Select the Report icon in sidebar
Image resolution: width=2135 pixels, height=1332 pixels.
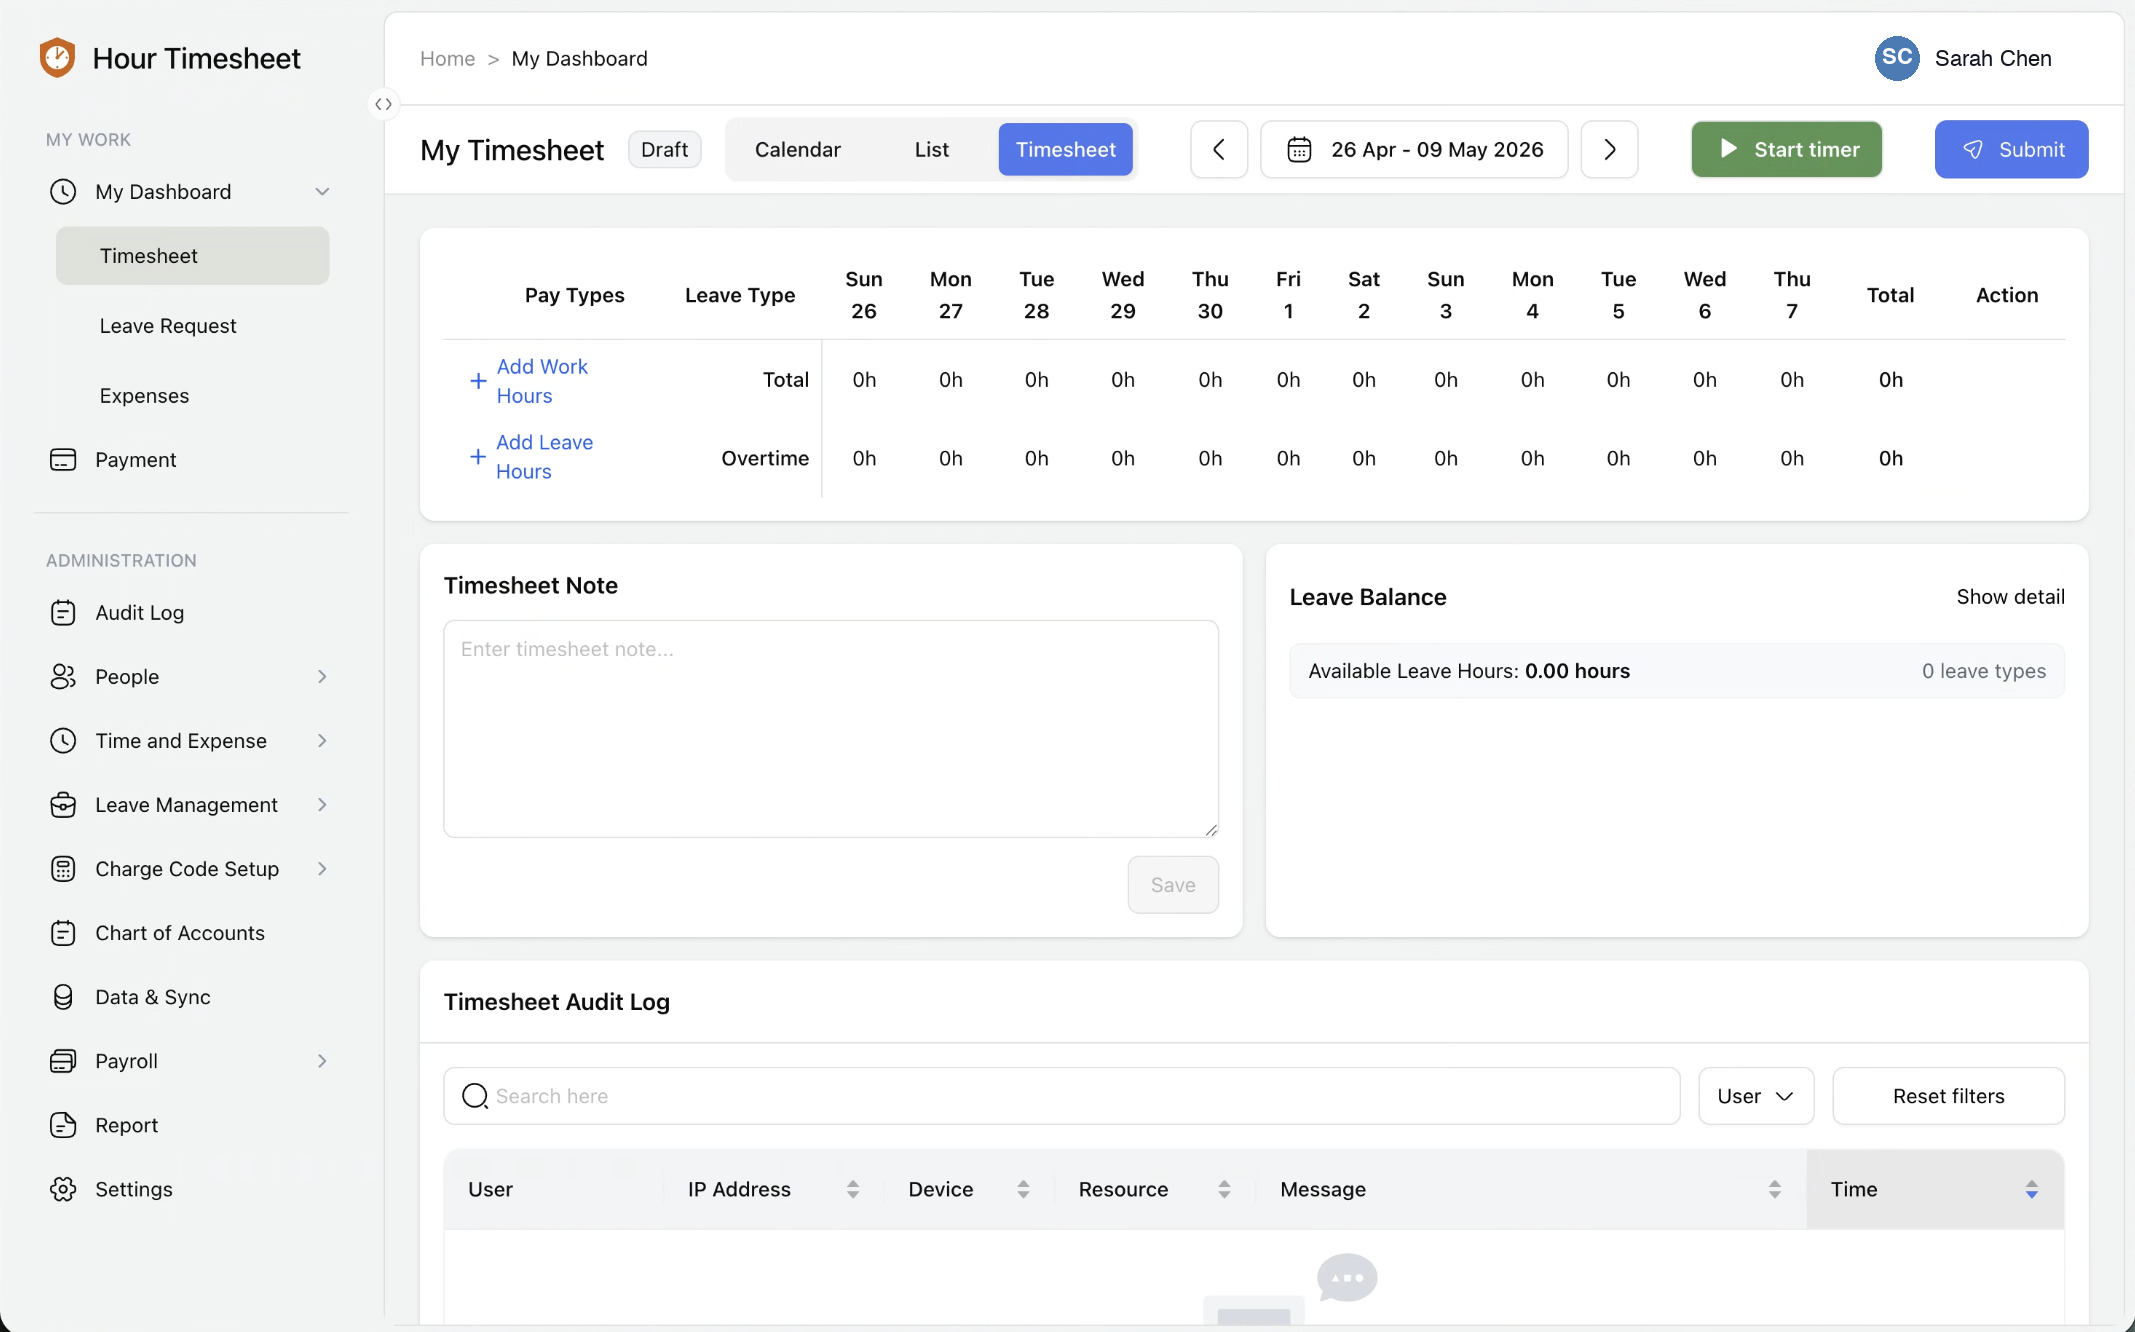coord(64,1124)
